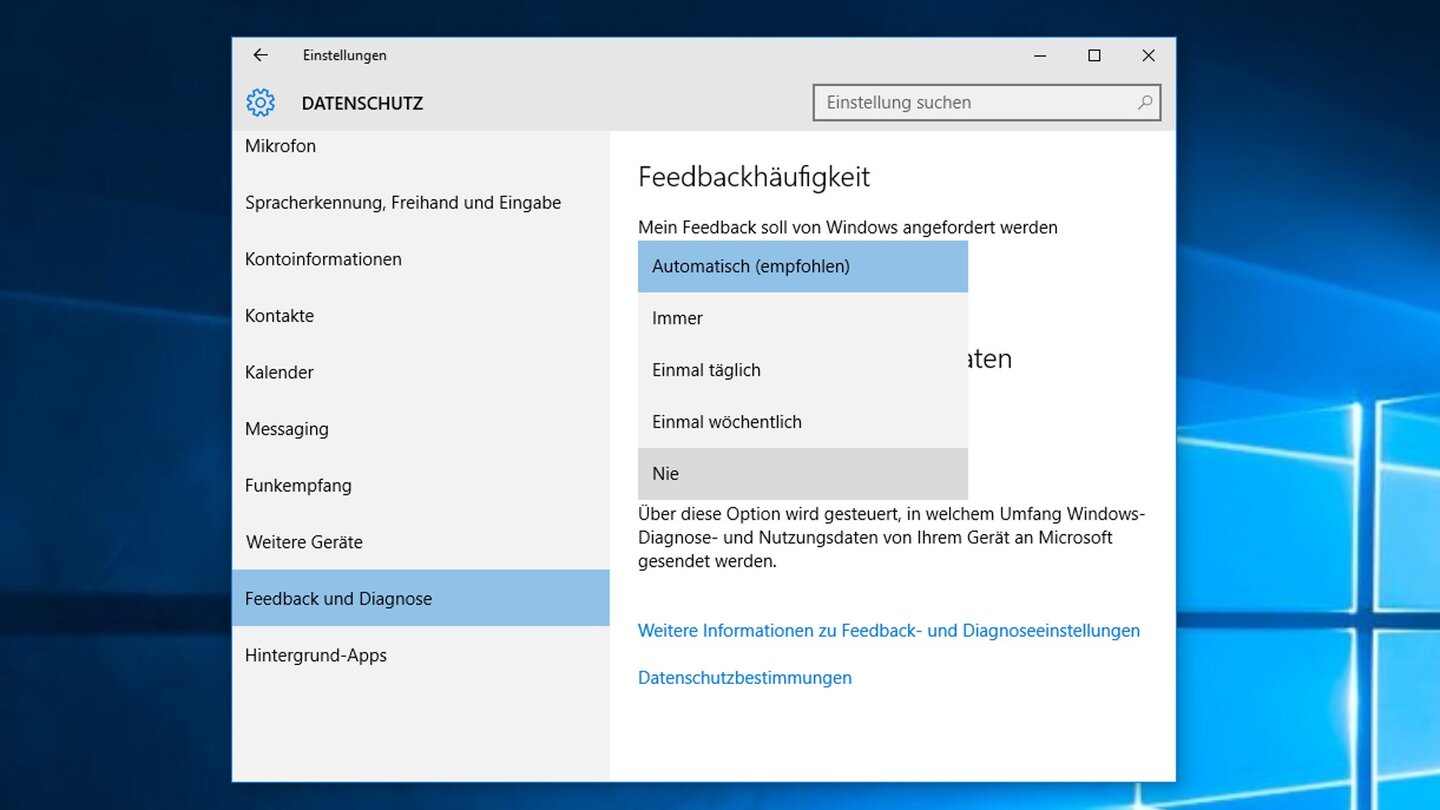This screenshot has width=1440, height=810.
Task: Select Funkempfang in sidebar
Action: point(421,485)
